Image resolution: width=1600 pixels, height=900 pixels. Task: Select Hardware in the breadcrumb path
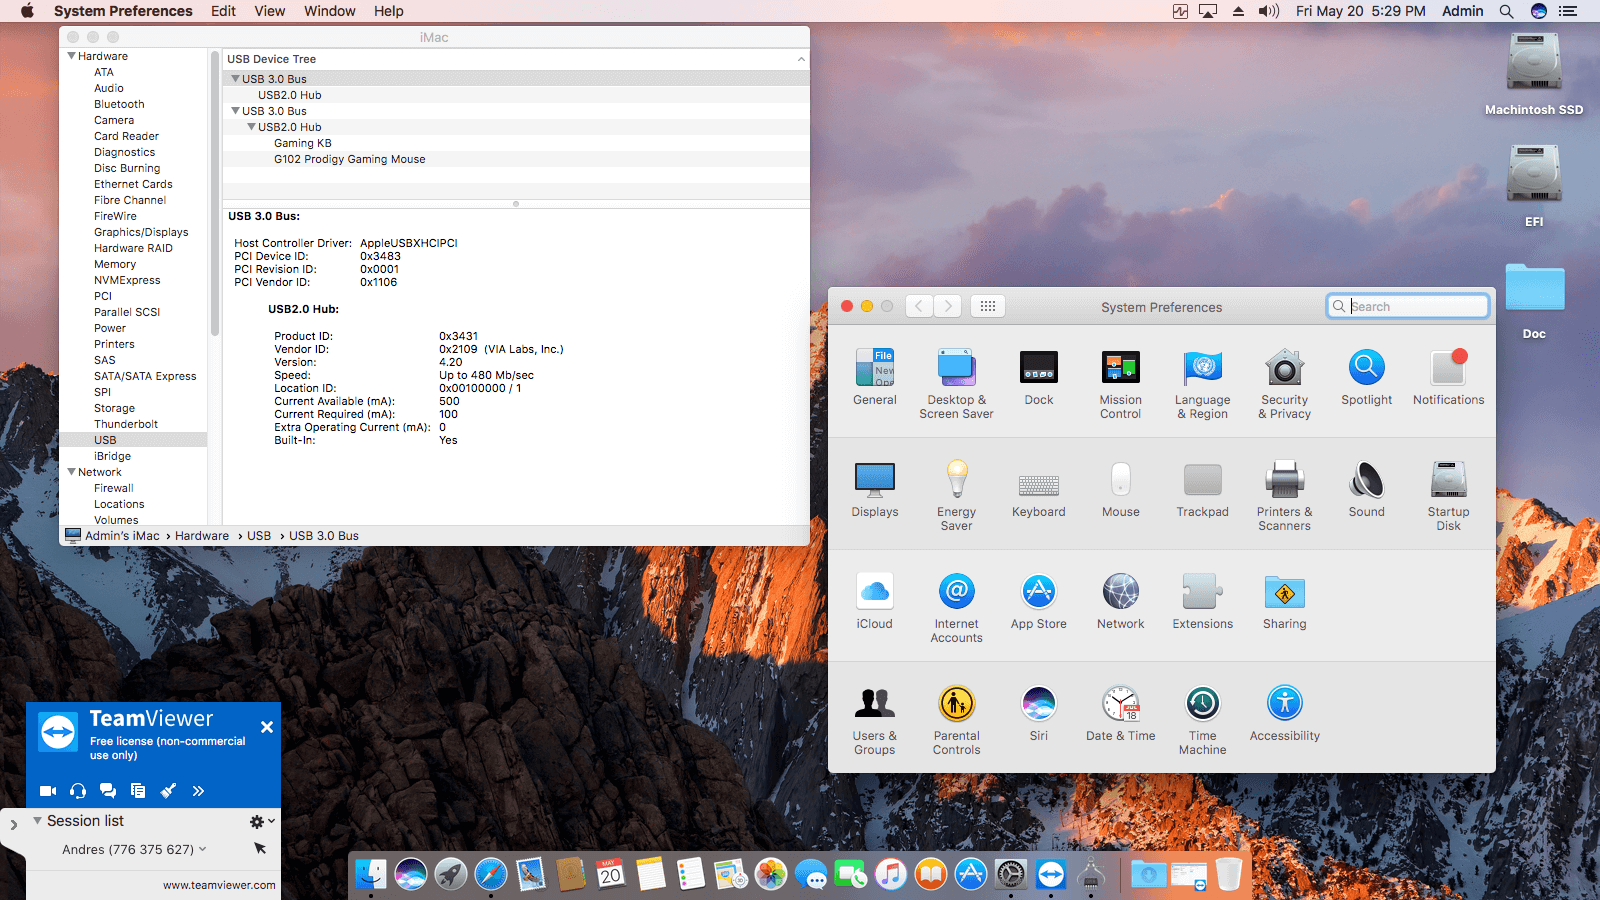click(x=201, y=535)
